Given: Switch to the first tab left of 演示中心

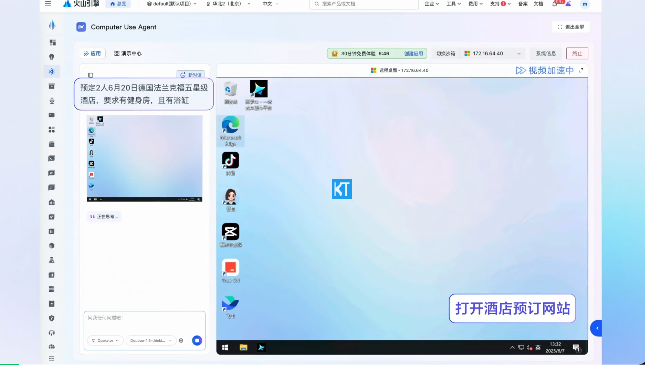Looking at the screenshot, I should click(x=93, y=53).
